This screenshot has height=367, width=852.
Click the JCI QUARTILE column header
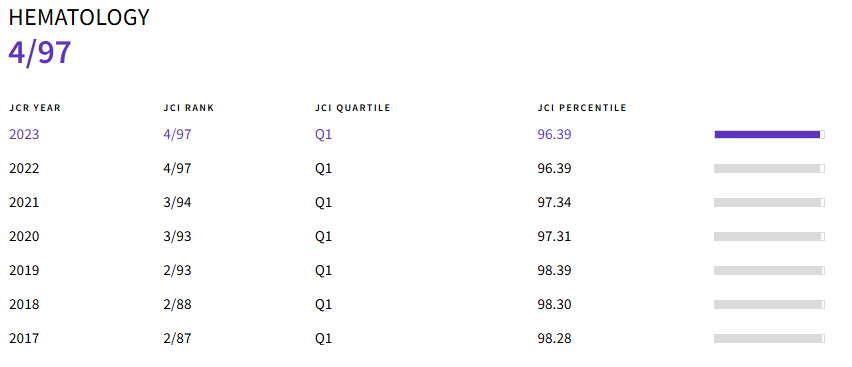coord(353,108)
